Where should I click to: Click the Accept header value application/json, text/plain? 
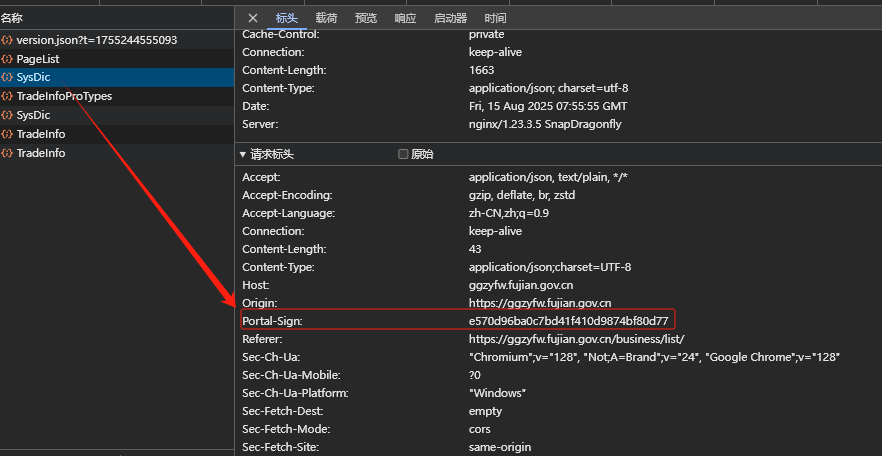coord(548,177)
